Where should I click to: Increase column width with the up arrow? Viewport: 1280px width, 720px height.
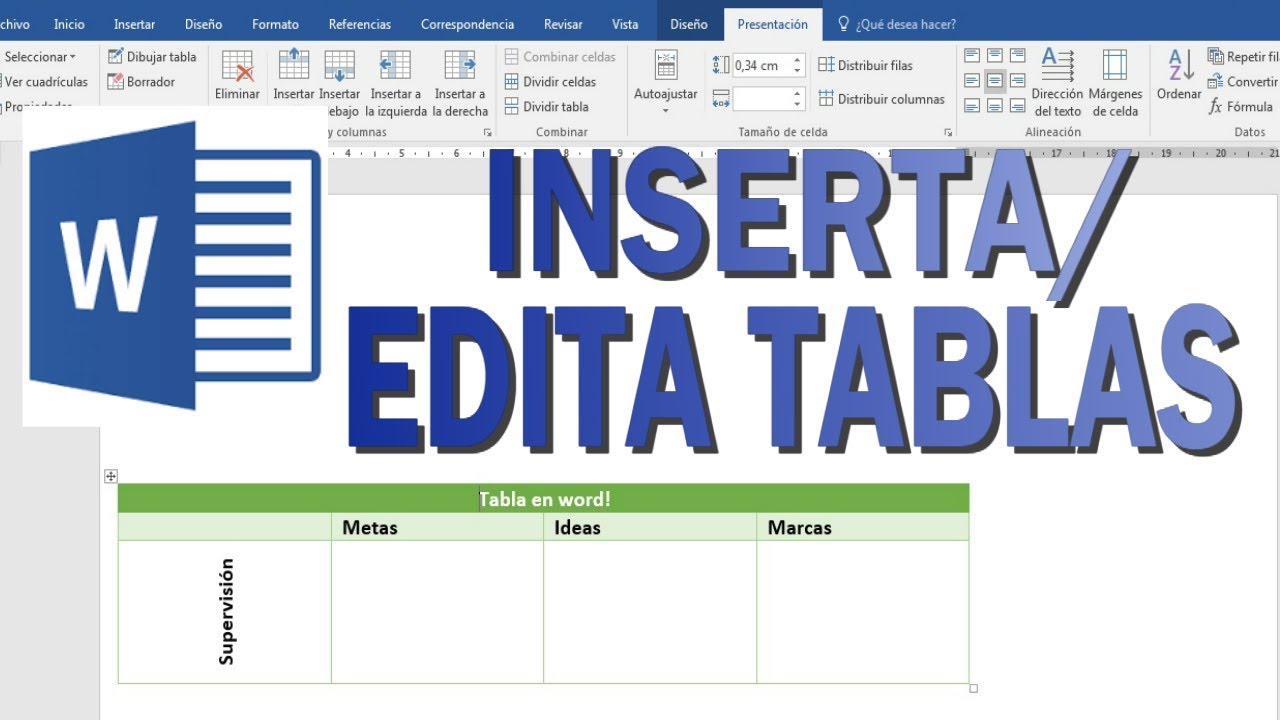click(x=797, y=94)
